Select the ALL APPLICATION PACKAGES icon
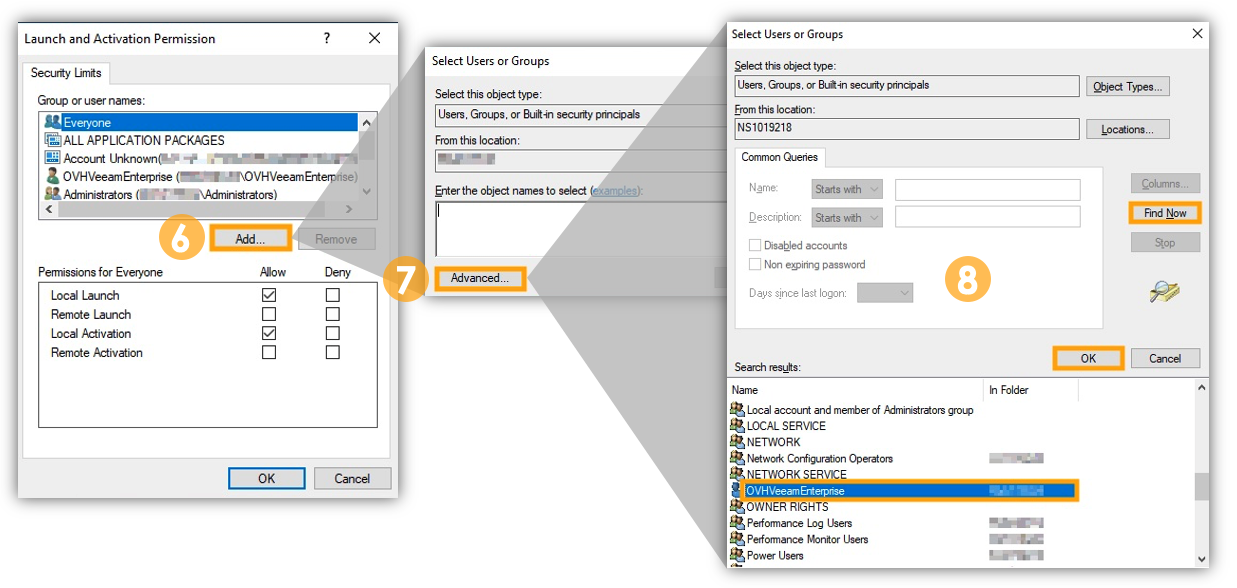 53,140
